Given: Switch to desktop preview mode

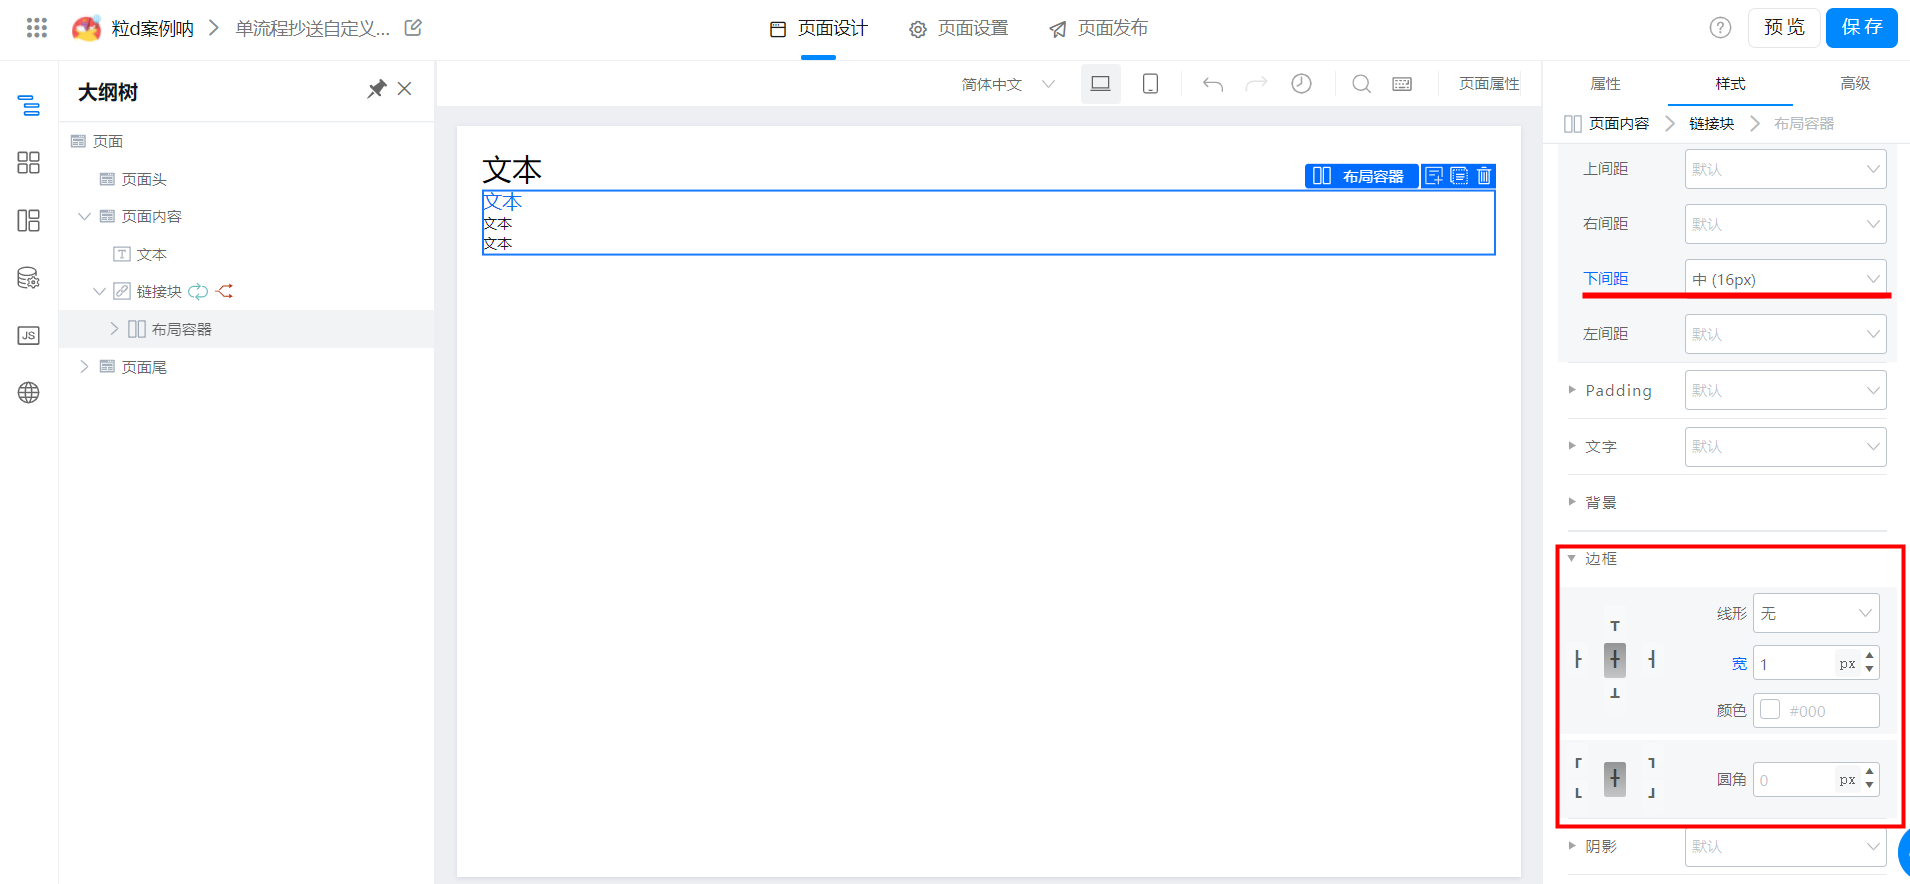Looking at the screenshot, I should pos(1101,84).
